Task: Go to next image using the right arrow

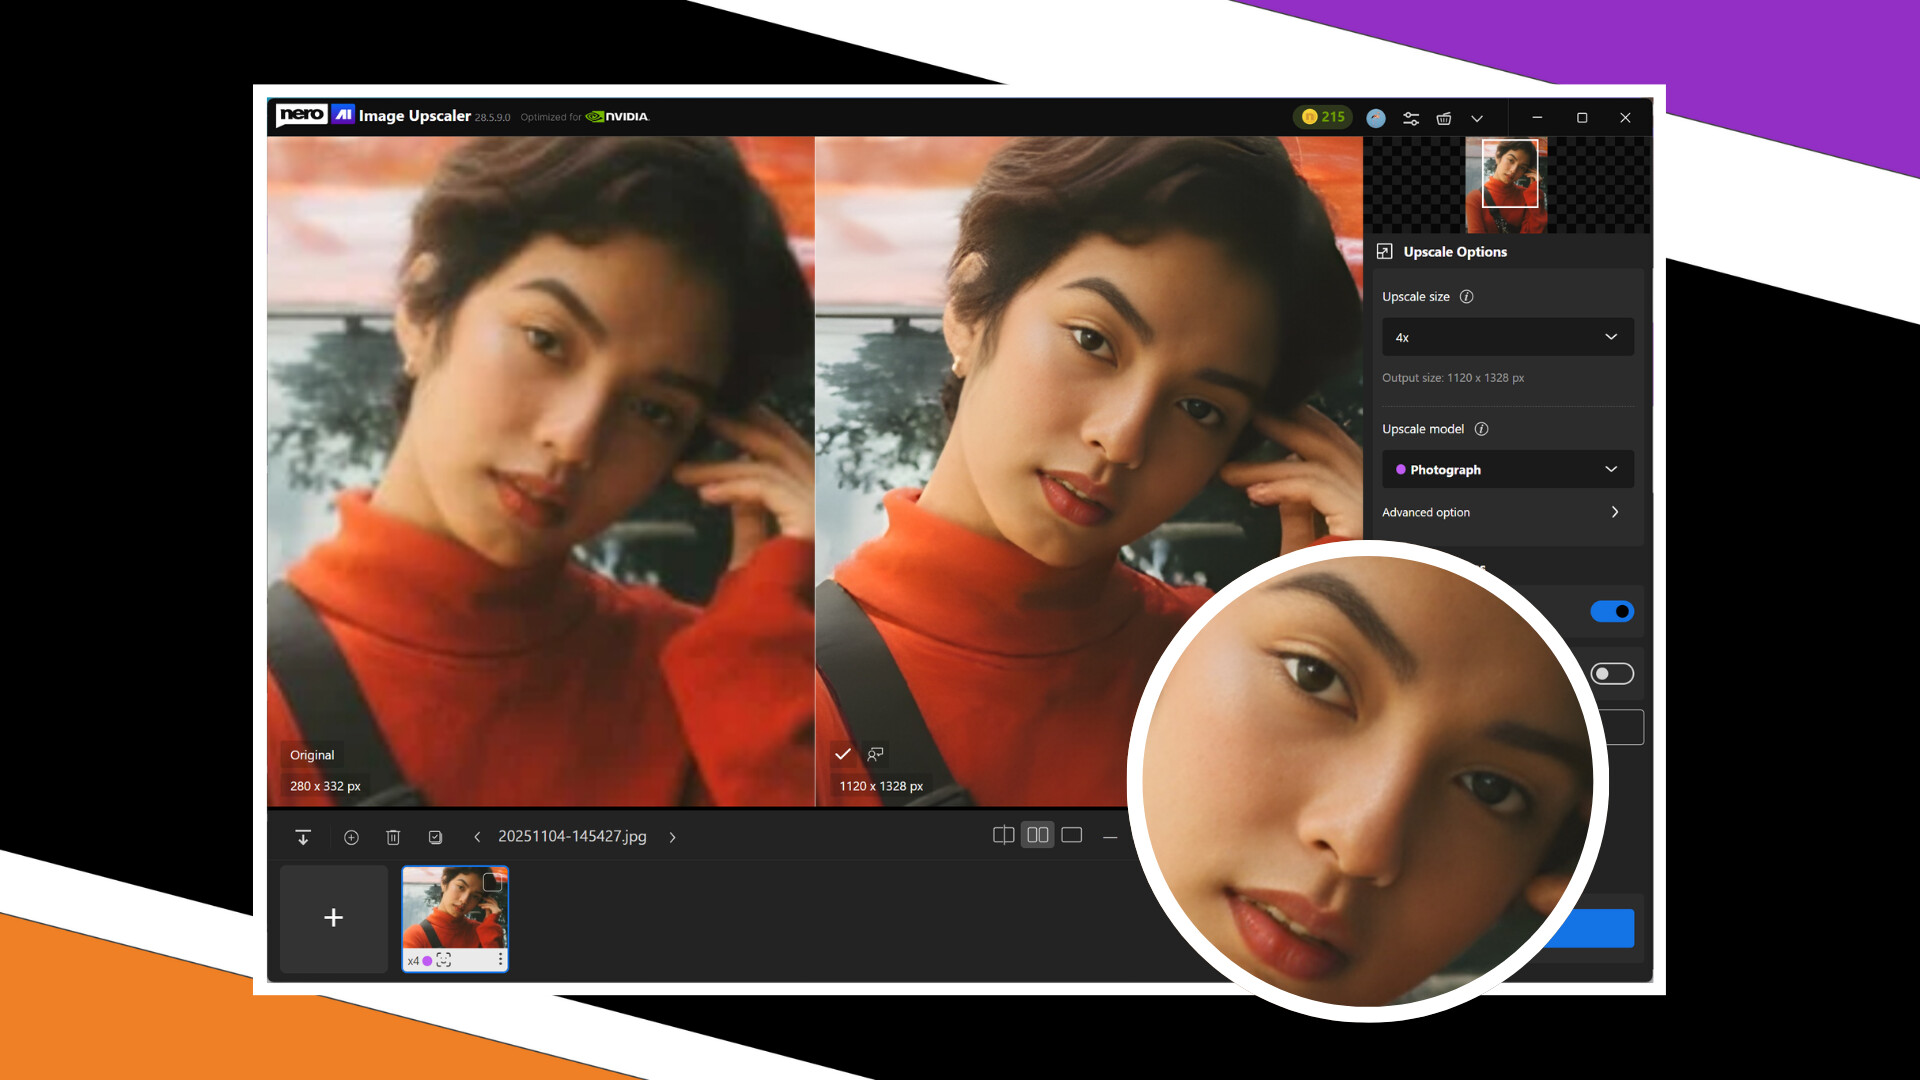Action: point(672,837)
